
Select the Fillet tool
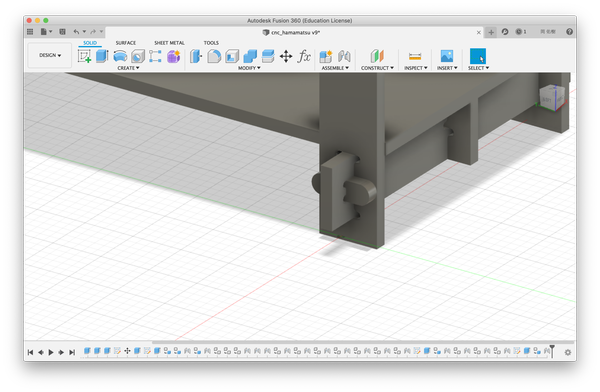coord(214,56)
